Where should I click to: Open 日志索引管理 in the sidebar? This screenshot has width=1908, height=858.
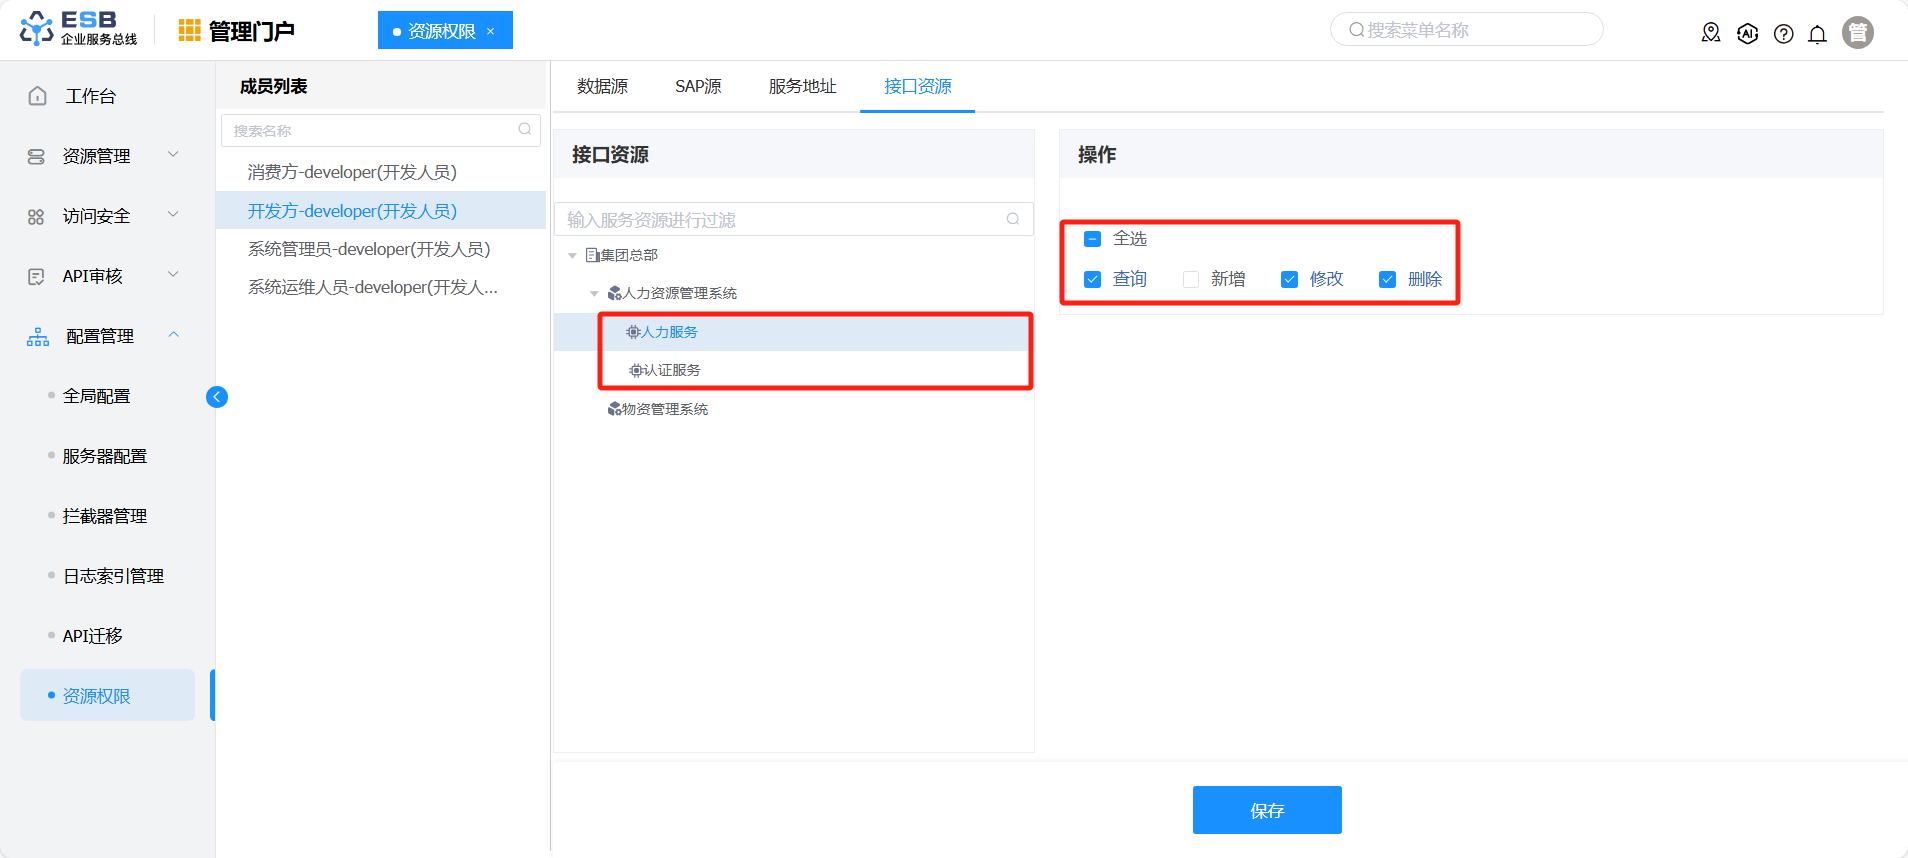click(x=113, y=577)
